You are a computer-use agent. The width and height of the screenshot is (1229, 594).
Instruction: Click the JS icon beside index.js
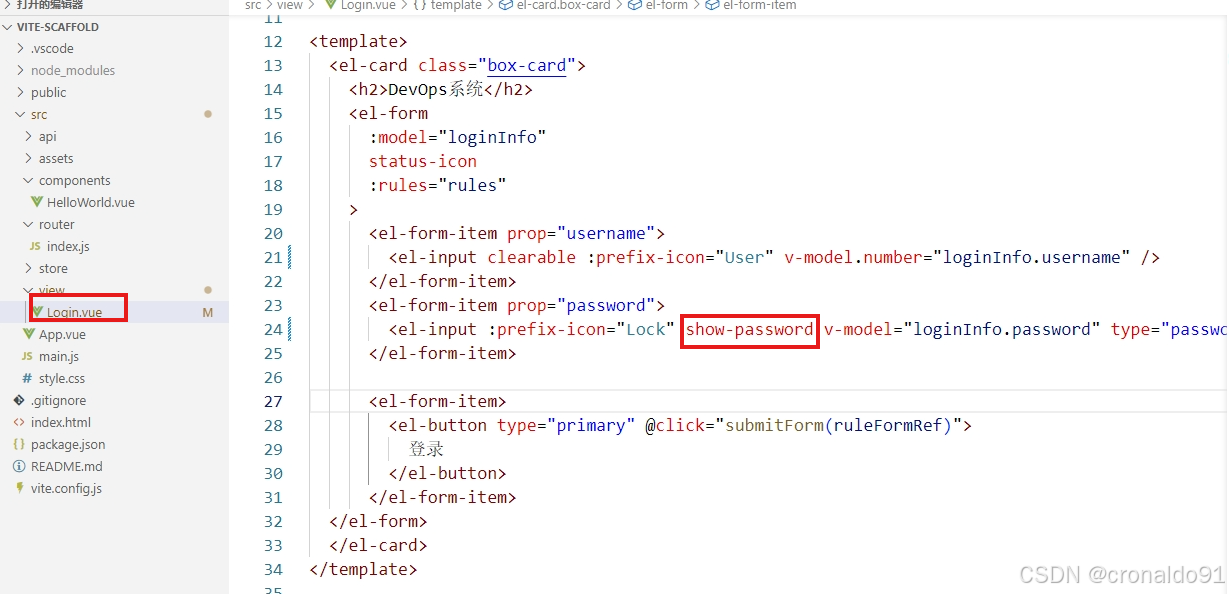pos(35,246)
